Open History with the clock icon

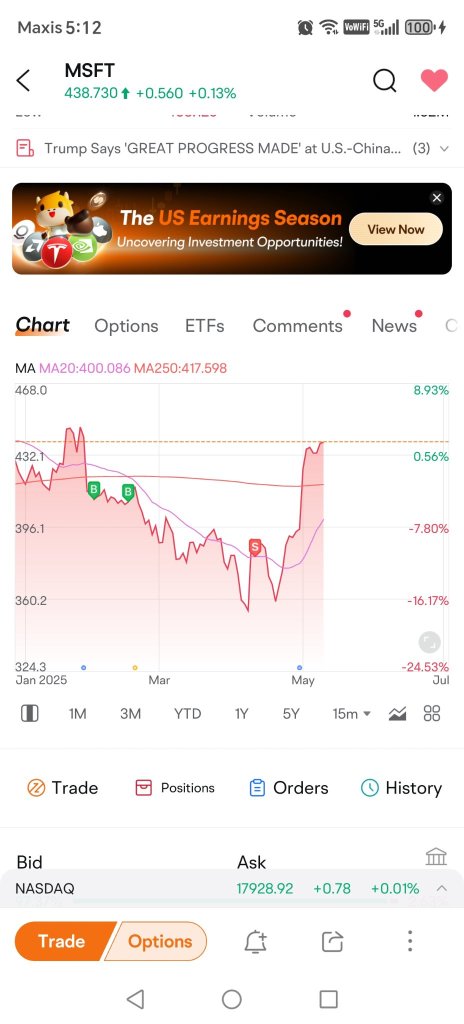401,788
